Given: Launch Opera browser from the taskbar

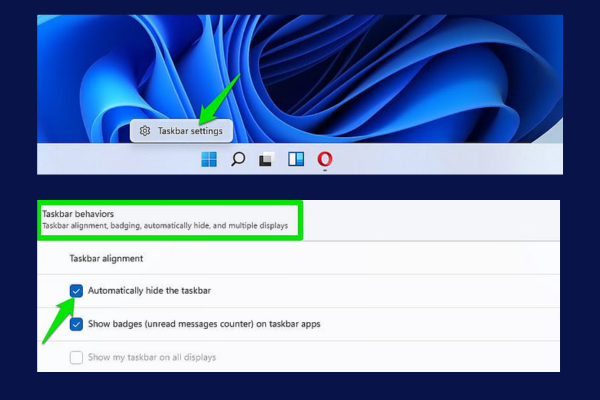Looking at the screenshot, I should coord(324,159).
